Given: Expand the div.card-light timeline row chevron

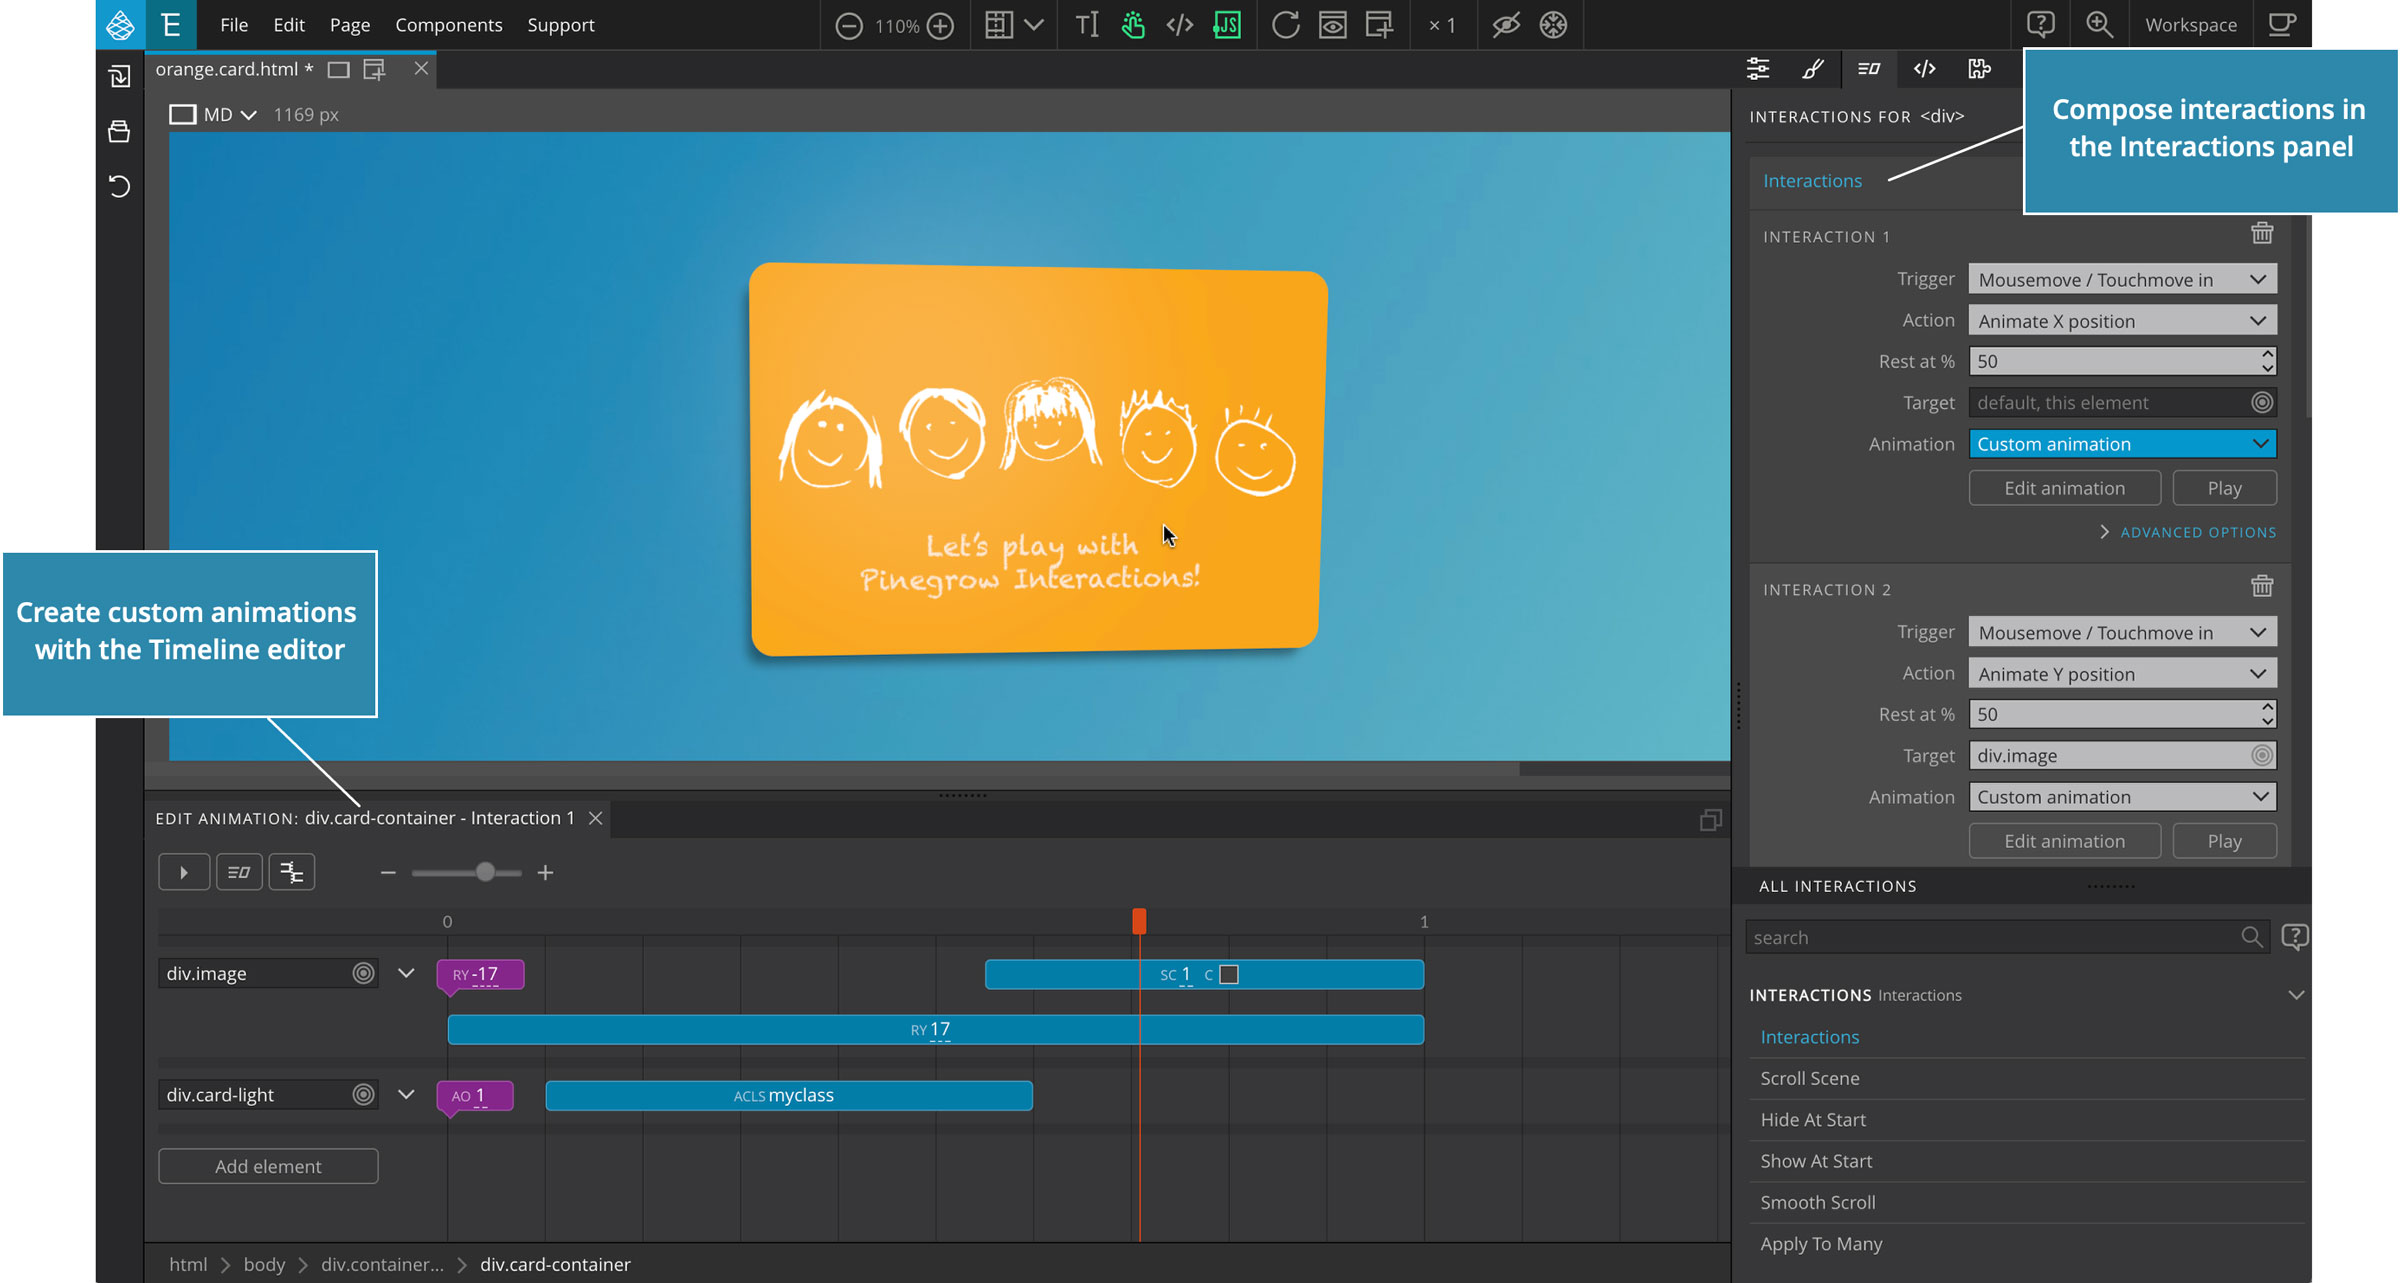Looking at the screenshot, I should click(406, 1094).
